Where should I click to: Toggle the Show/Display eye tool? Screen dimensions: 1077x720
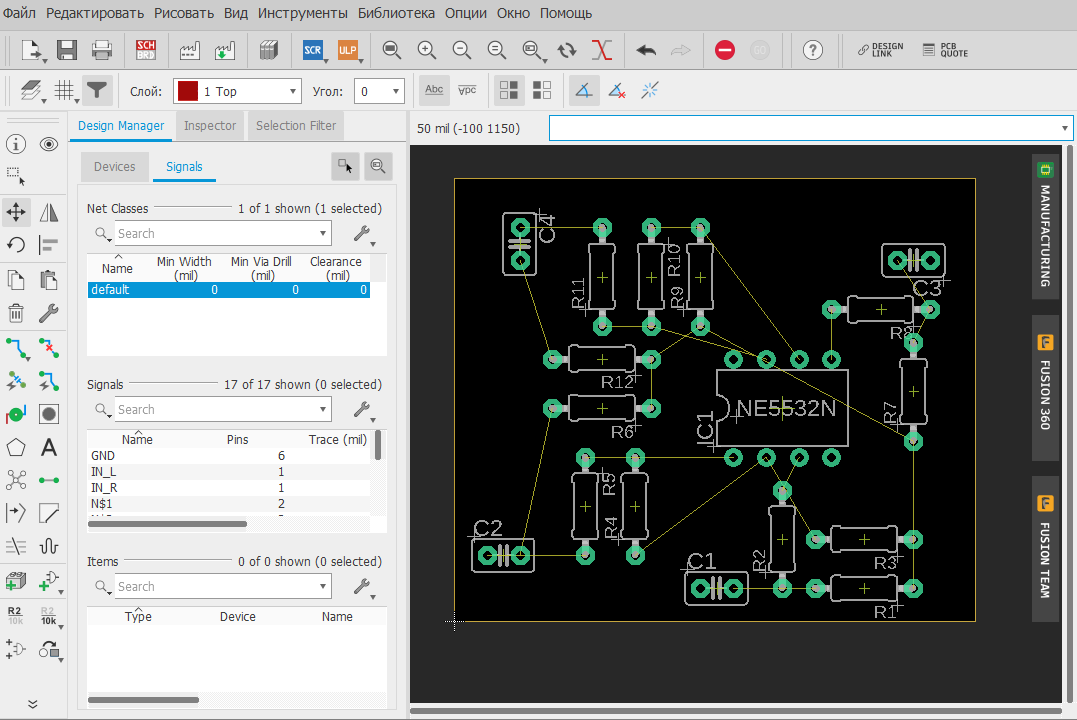coord(49,144)
